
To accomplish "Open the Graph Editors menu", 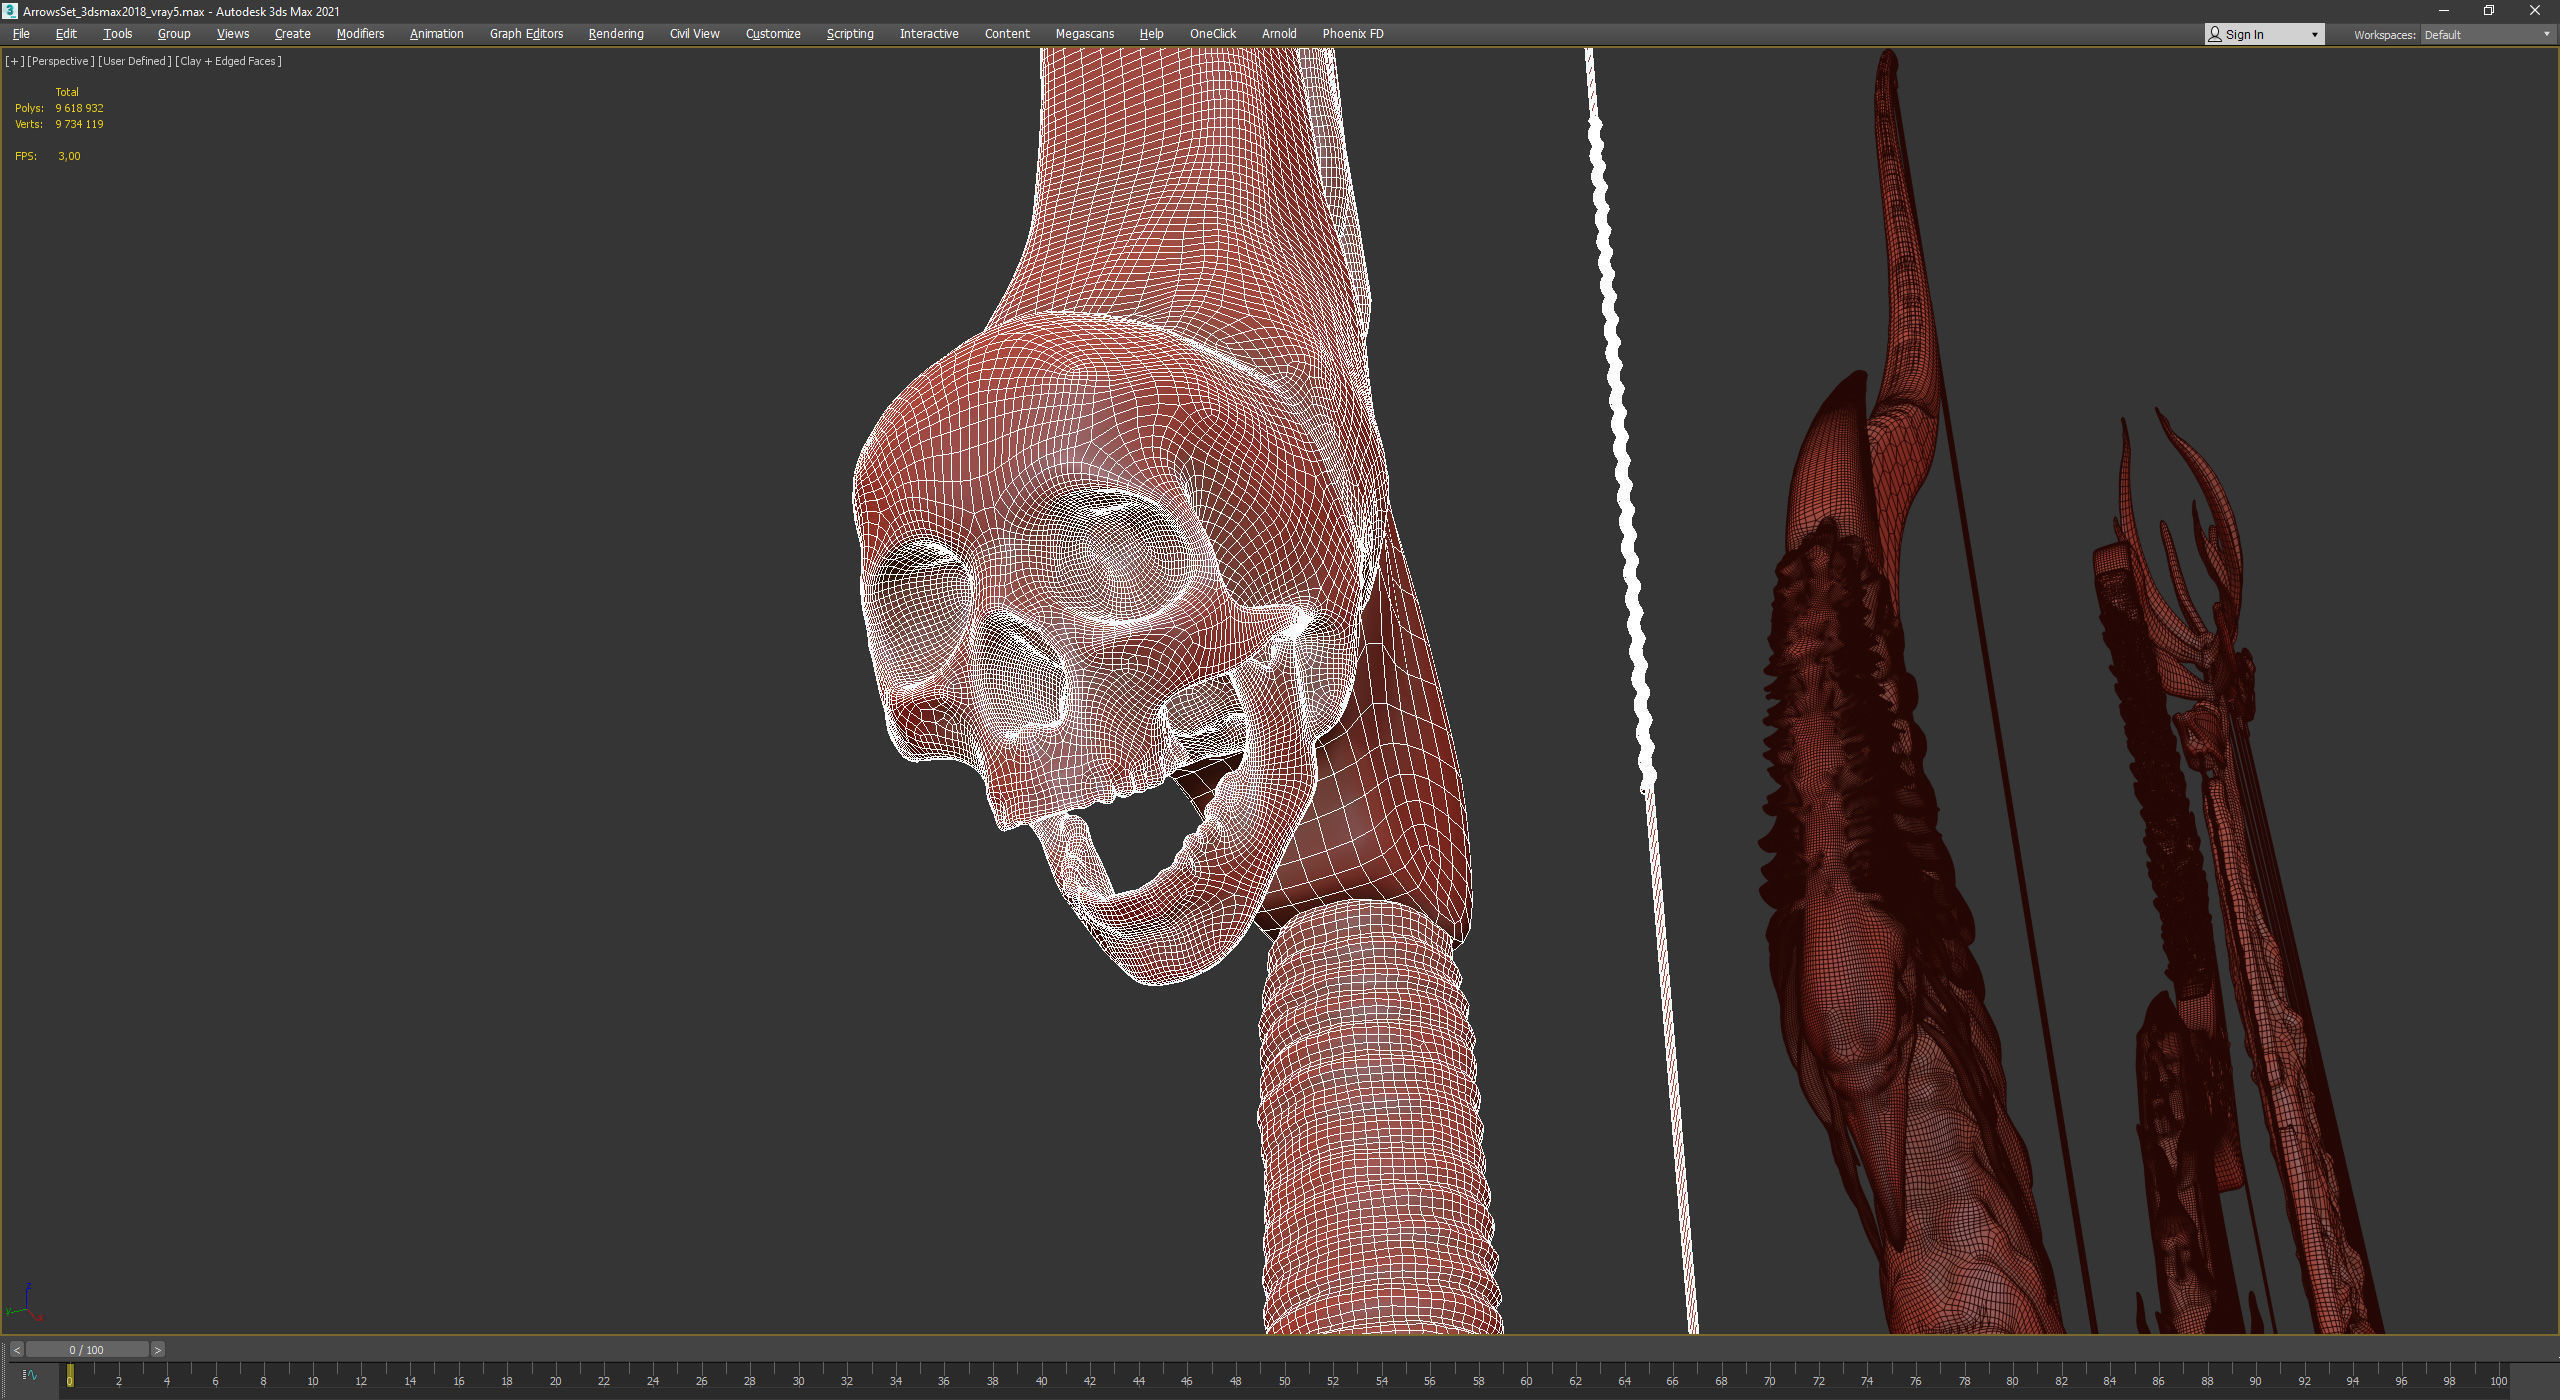I will [x=526, y=34].
